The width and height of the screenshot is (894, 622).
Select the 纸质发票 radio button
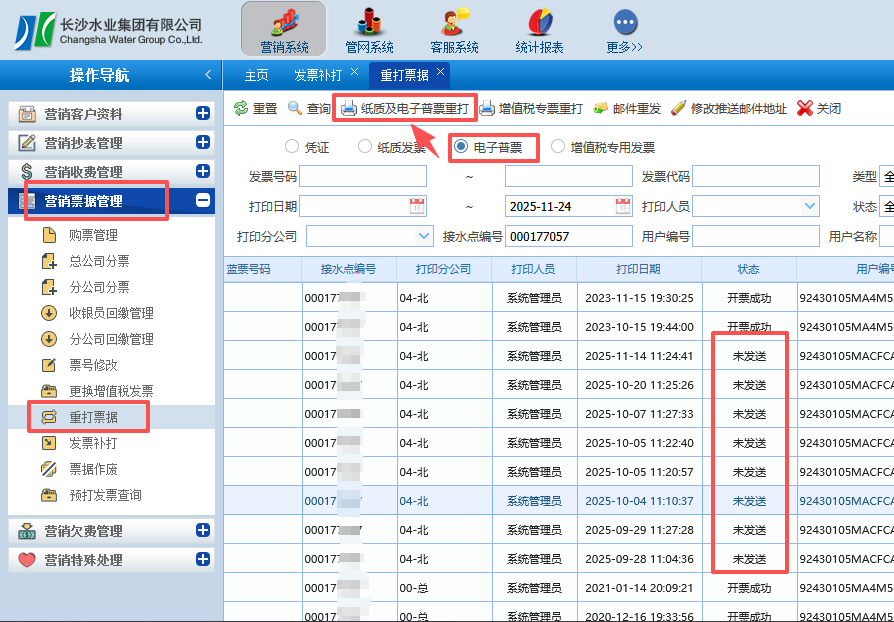[365, 147]
